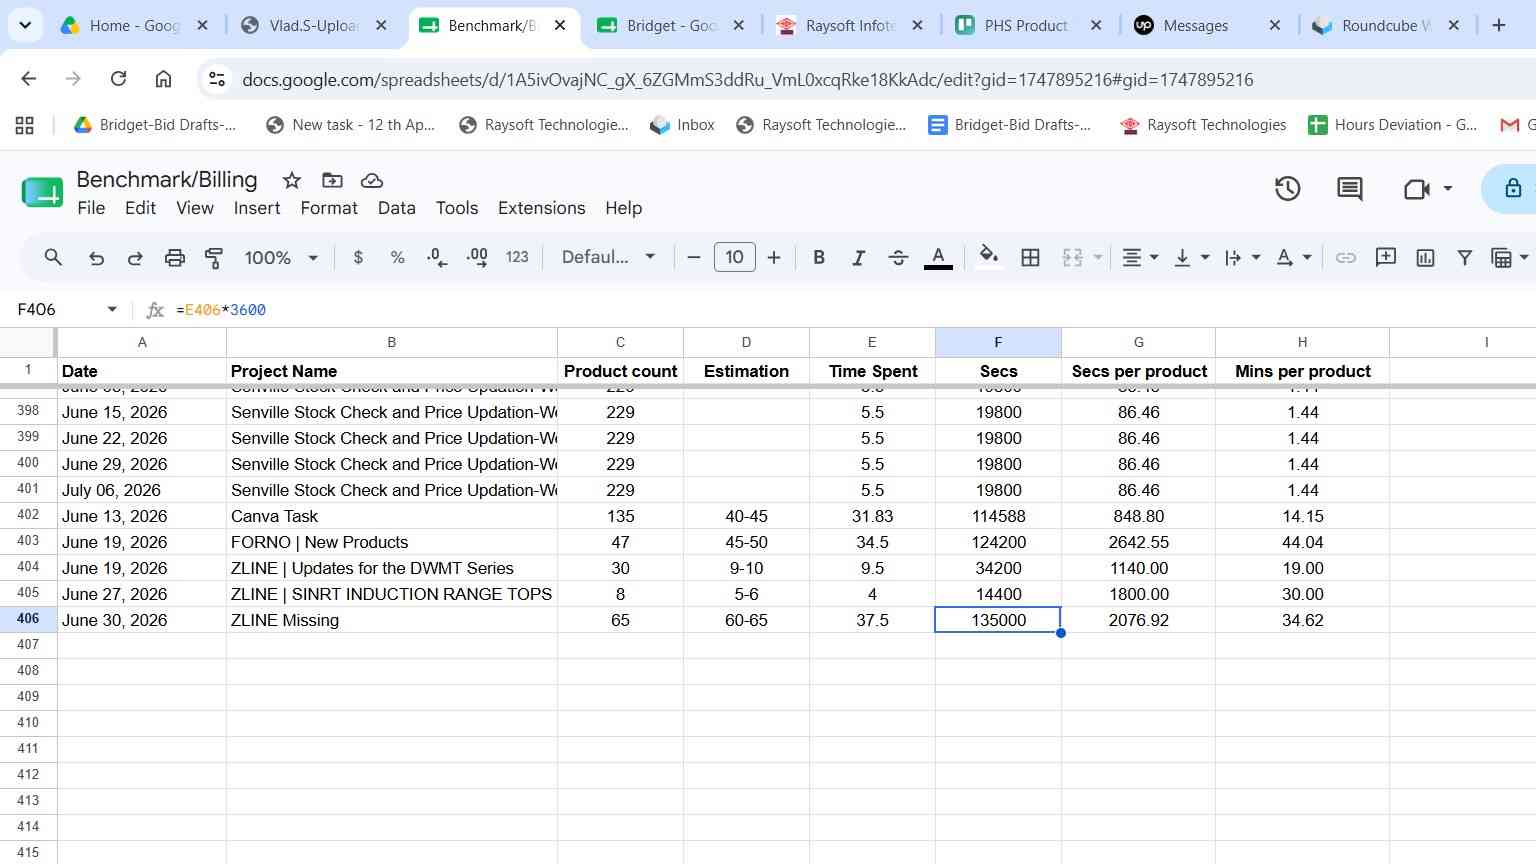Select cell containing Canva Task
This screenshot has height=864, width=1536.
pos(392,516)
